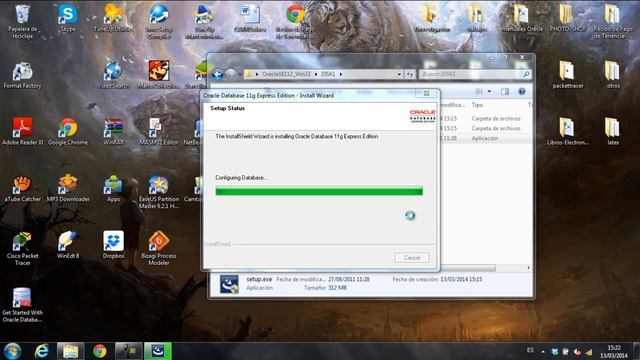Open the otros folder
This screenshot has height=360, width=640.
613,75
